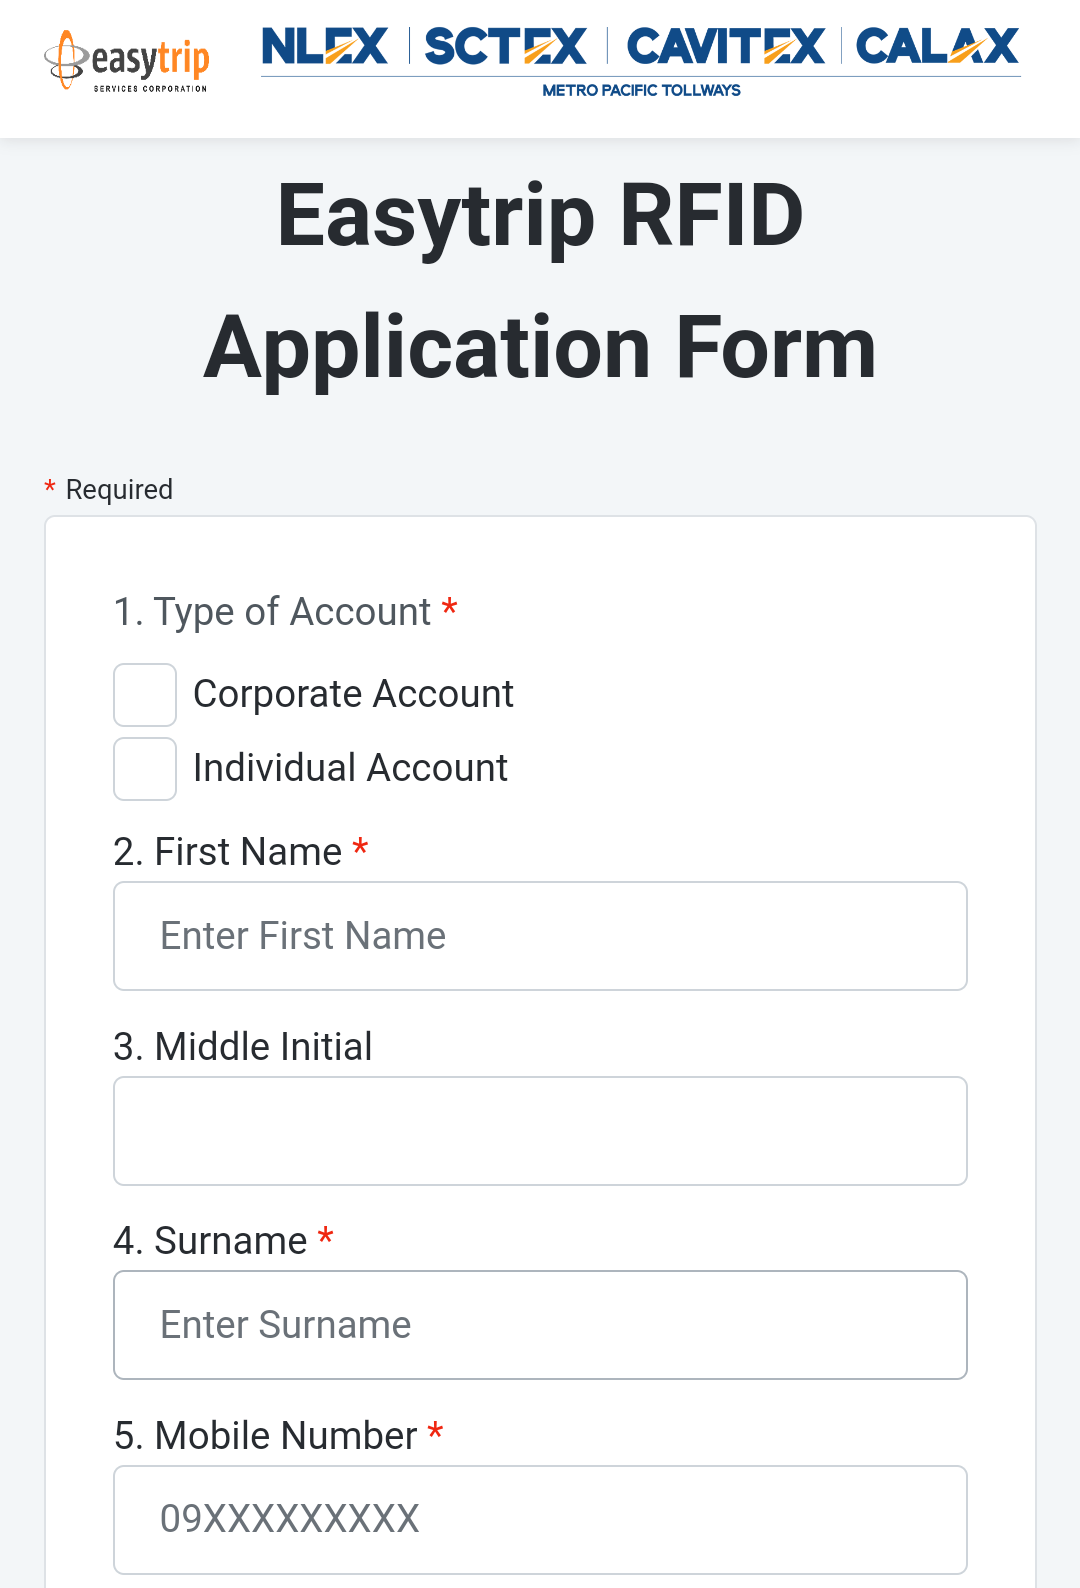The width and height of the screenshot is (1080, 1588).
Task: Click the Mobile Number field label
Action: 266,1436
